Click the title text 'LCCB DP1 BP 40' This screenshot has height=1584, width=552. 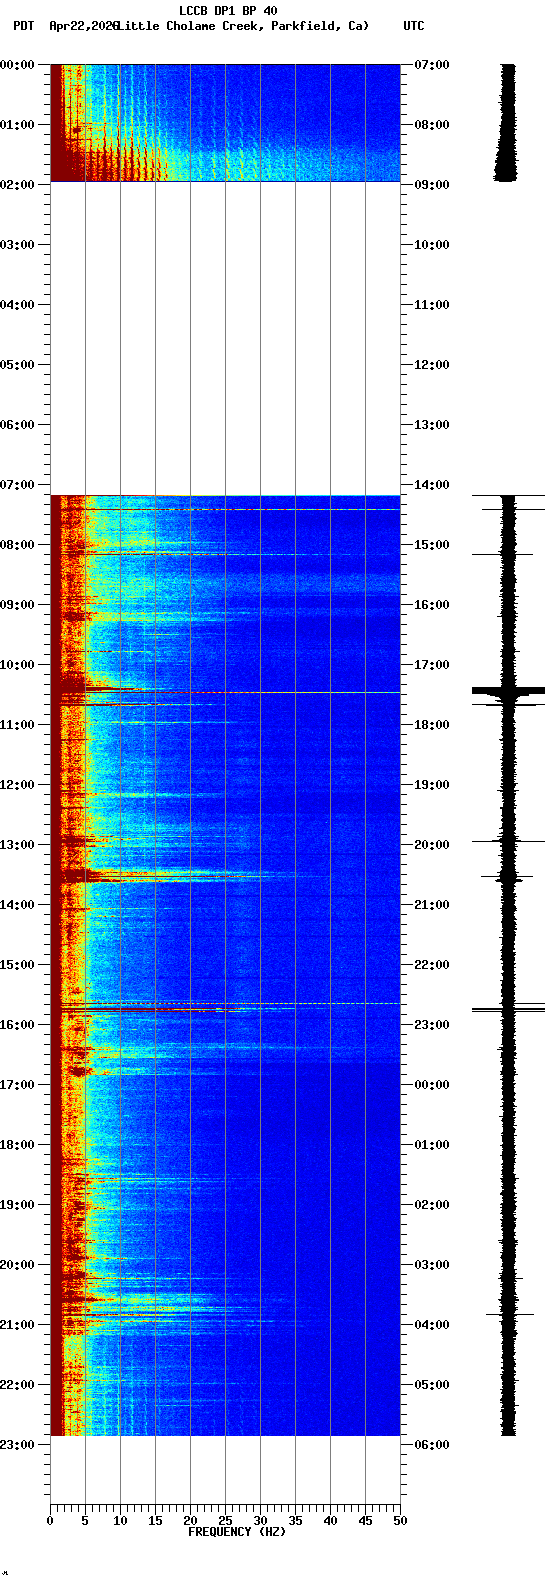(228, 11)
